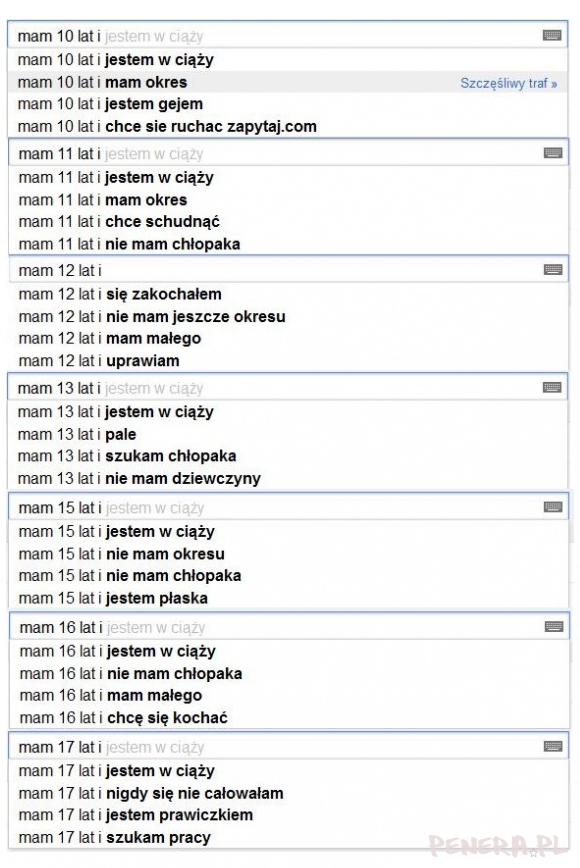Select the keyboard icon in the 'mam 13 lat' field
Image resolution: width=580 pixels, height=868 pixels.
point(552,388)
